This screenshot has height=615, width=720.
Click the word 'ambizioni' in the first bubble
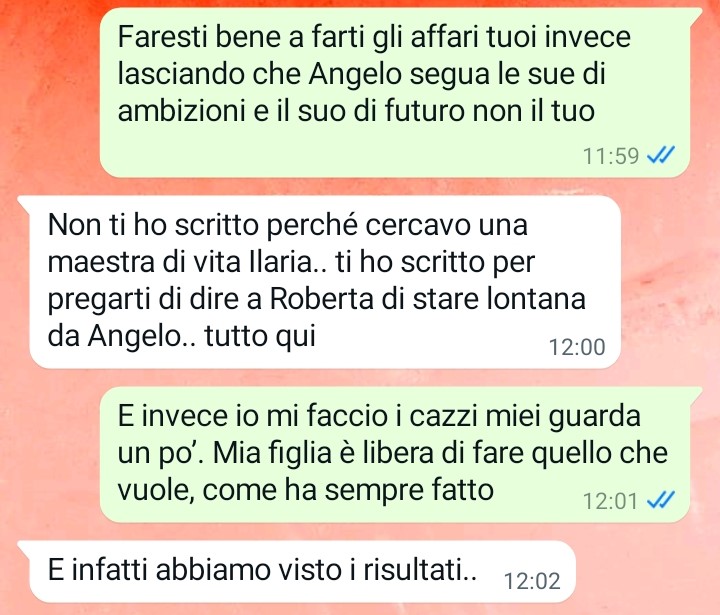[181, 111]
